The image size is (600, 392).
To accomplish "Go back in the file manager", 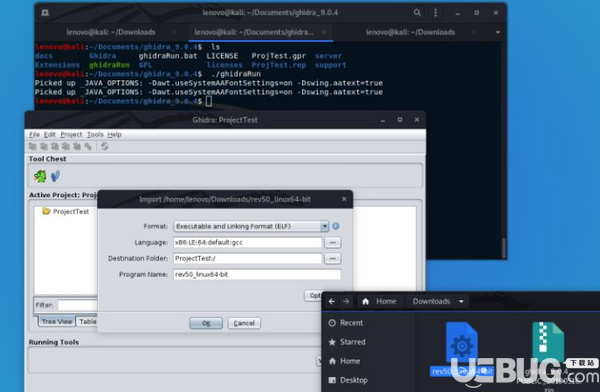I will pos(332,302).
